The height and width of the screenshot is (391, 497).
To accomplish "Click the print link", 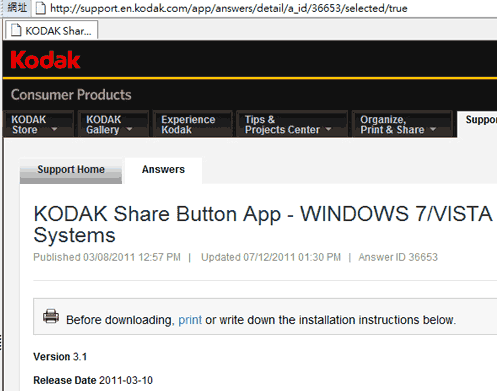I will [x=190, y=320].
